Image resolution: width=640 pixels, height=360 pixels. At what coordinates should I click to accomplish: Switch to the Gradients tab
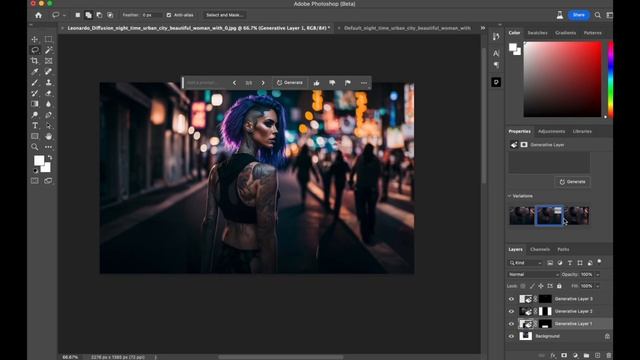click(x=565, y=33)
